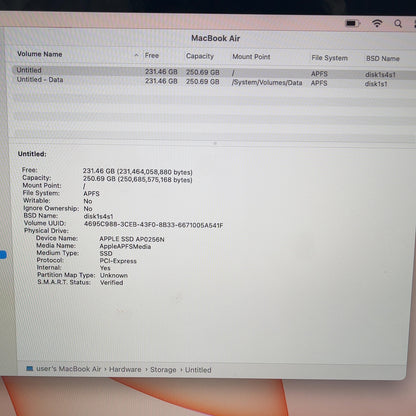Screen dimensions: 416x416
Task: Click the MacBook Air window title
Action: coord(215,38)
